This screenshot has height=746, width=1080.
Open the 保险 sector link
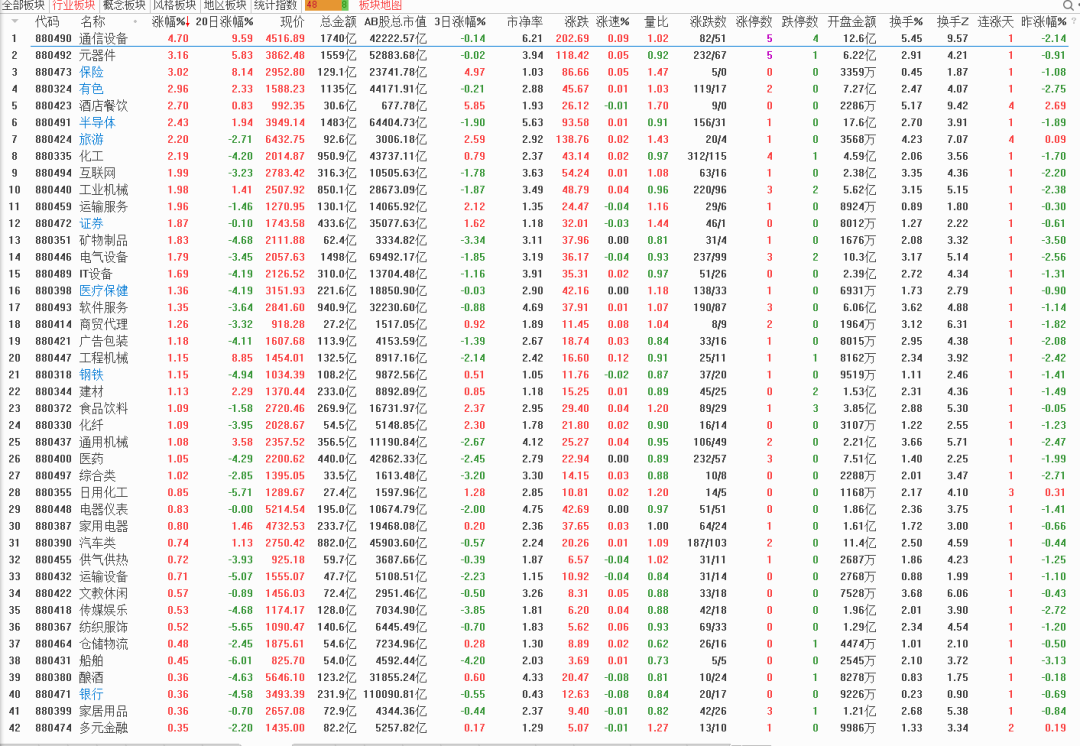[92, 72]
